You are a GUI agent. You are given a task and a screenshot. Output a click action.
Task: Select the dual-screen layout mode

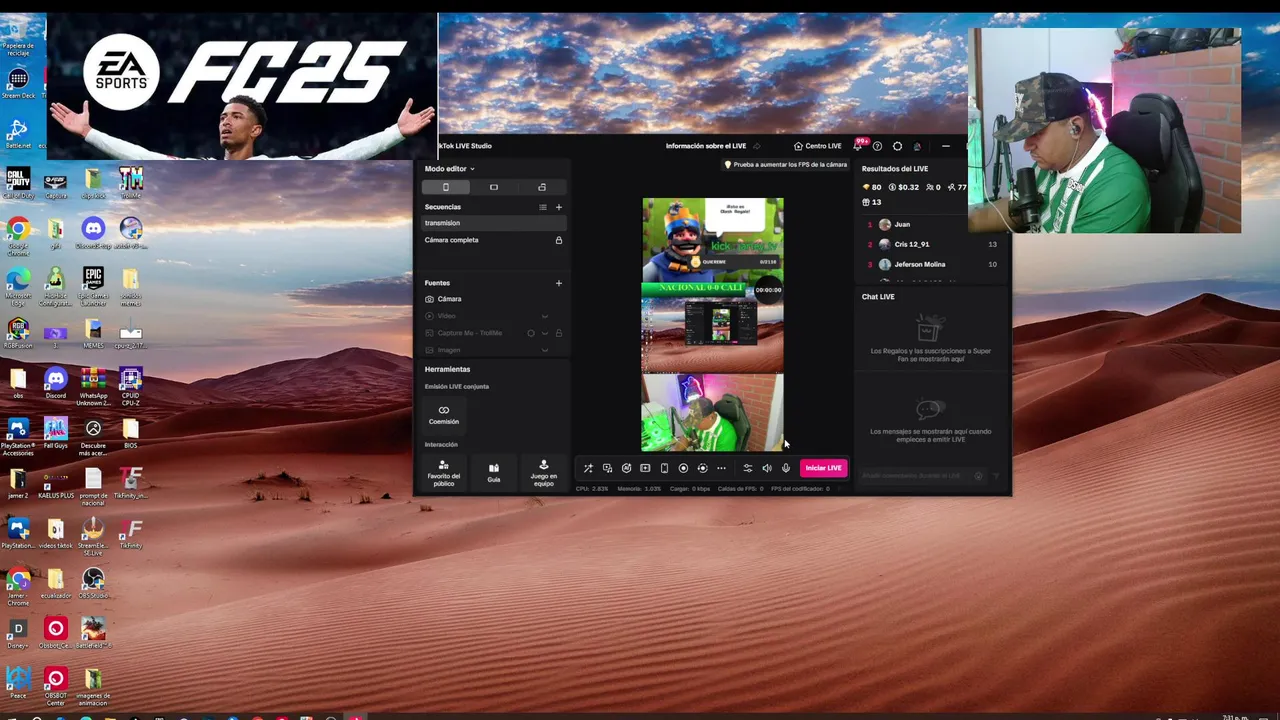(x=542, y=187)
